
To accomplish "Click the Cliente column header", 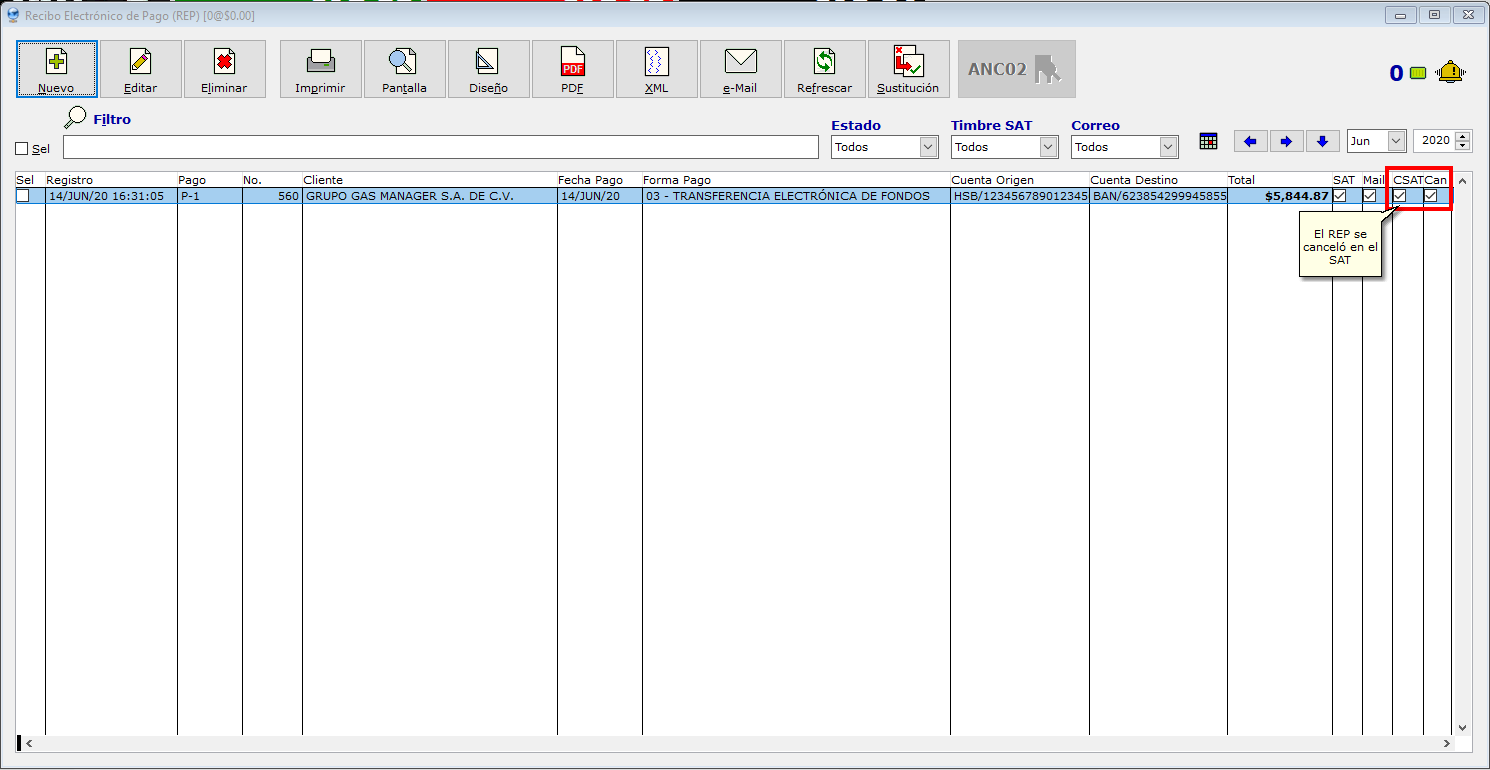I will coord(323,180).
